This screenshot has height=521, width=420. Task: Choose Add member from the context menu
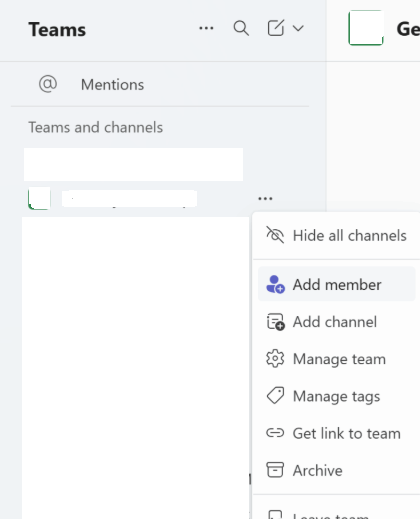(x=337, y=284)
